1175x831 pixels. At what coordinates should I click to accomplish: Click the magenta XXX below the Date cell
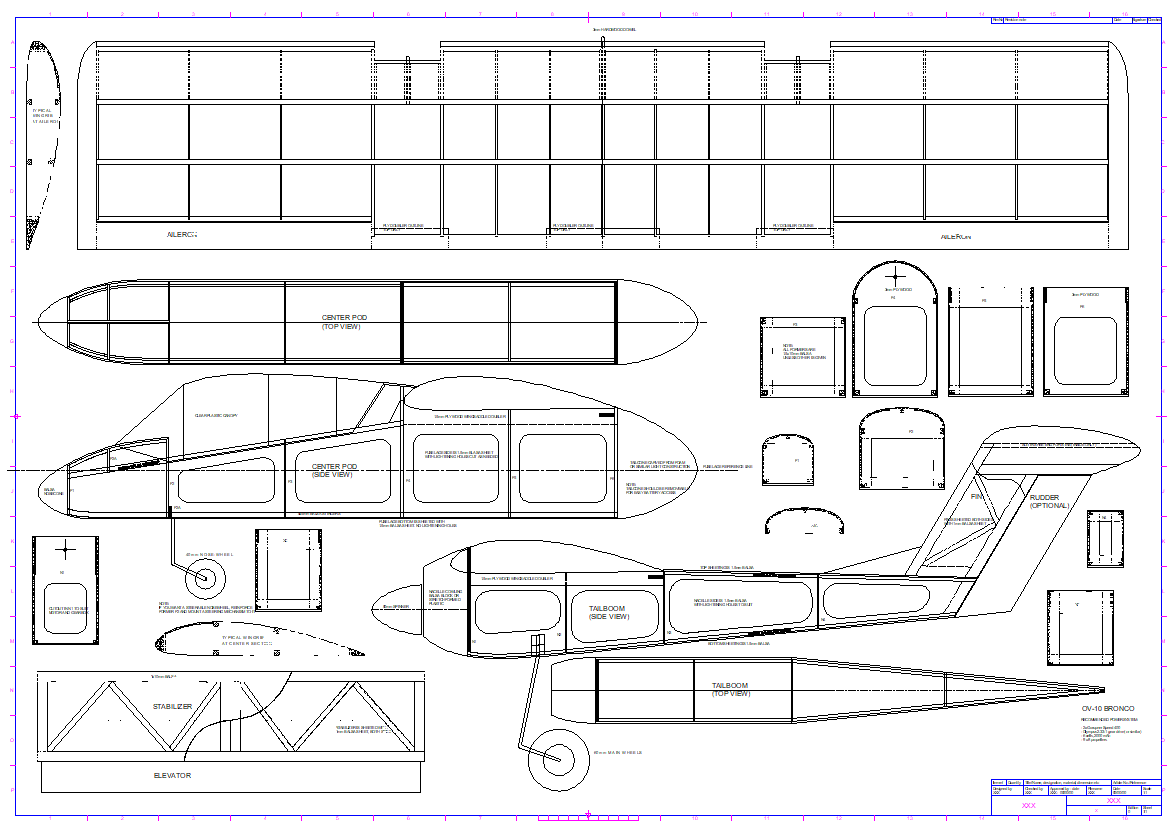(x=1114, y=800)
